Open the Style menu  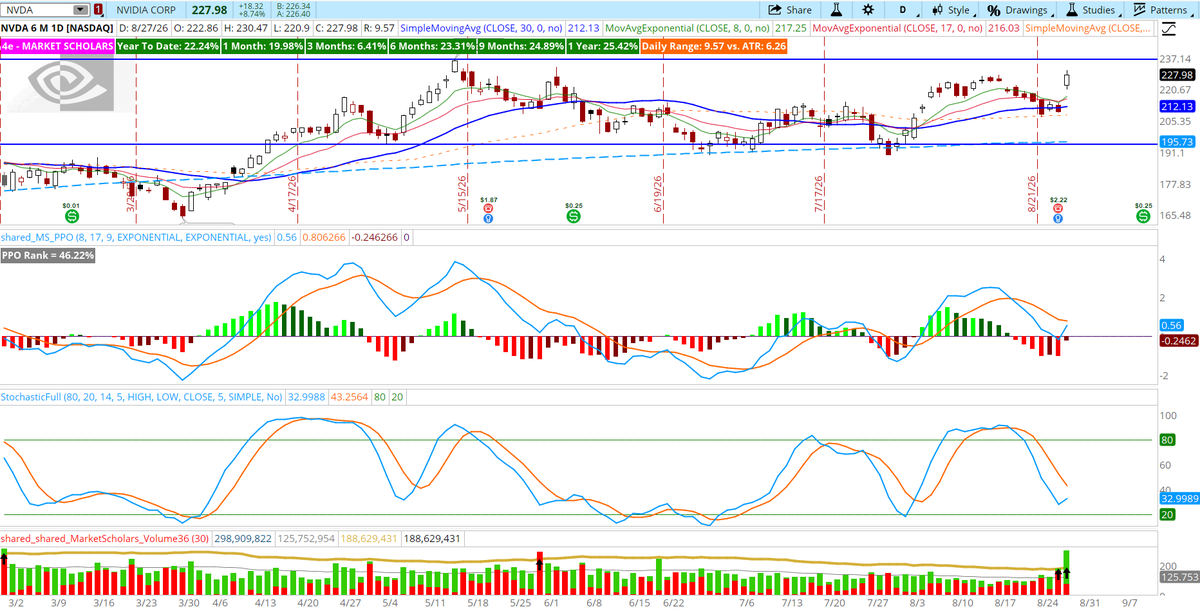pos(952,10)
